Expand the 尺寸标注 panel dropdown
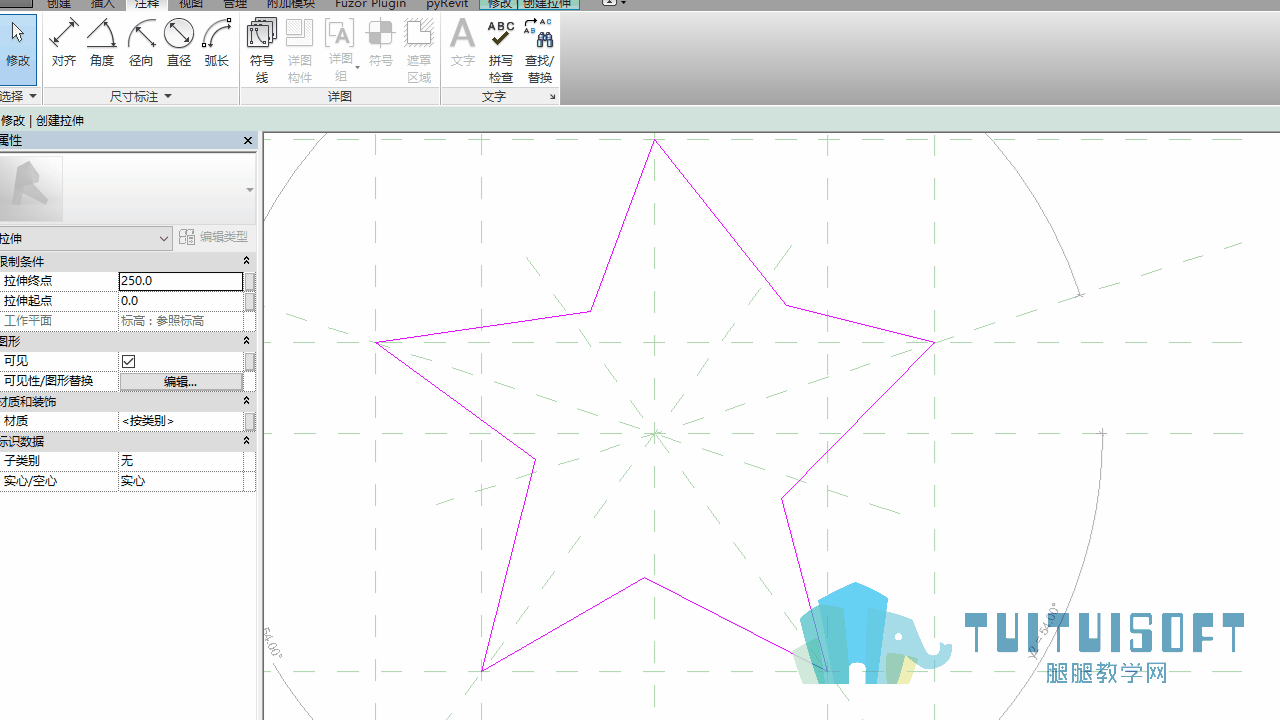Image resolution: width=1280 pixels, height=720 pixels. (167, 96)
